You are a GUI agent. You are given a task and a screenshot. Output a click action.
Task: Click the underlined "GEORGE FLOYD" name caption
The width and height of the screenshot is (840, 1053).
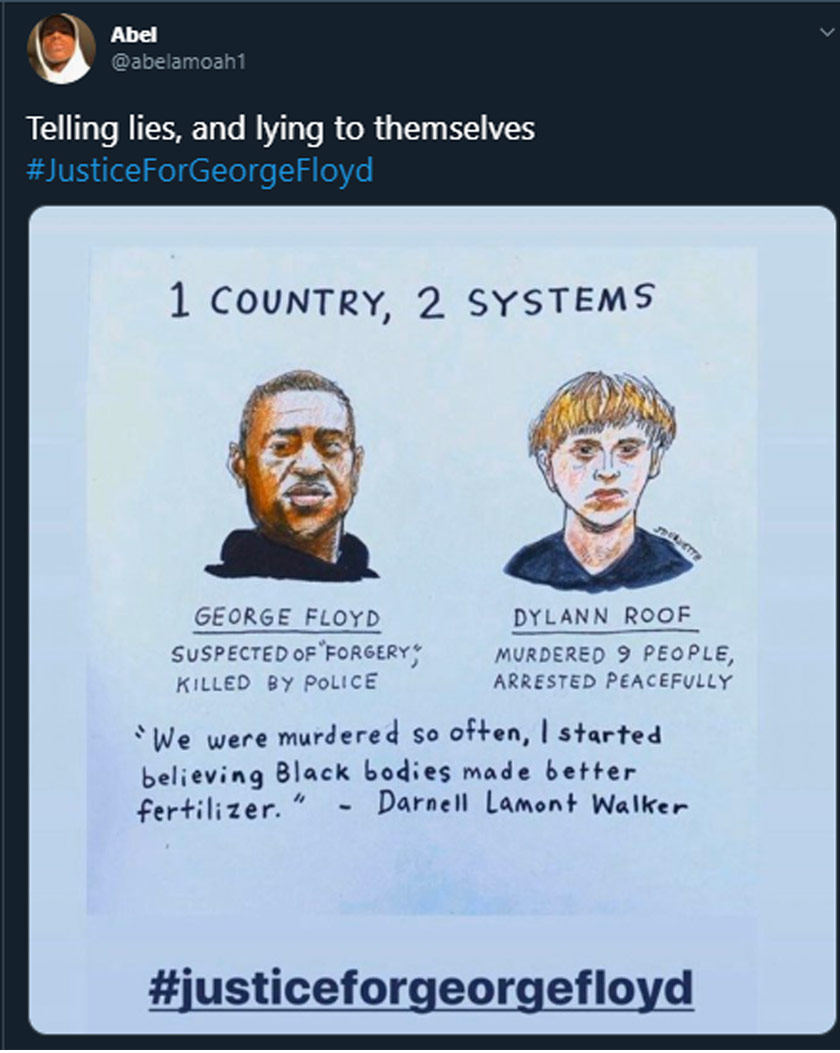pyautogui.click(x=286, y=617)
